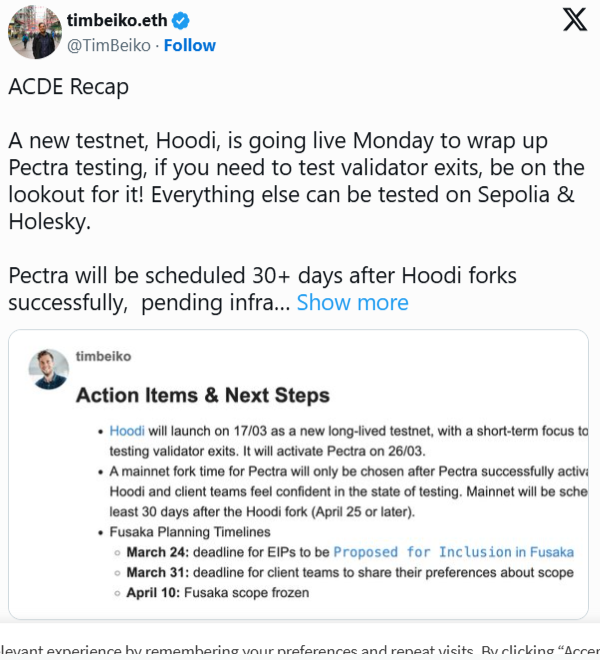Click the ACDE Recap tweet text

click(69, 86)
